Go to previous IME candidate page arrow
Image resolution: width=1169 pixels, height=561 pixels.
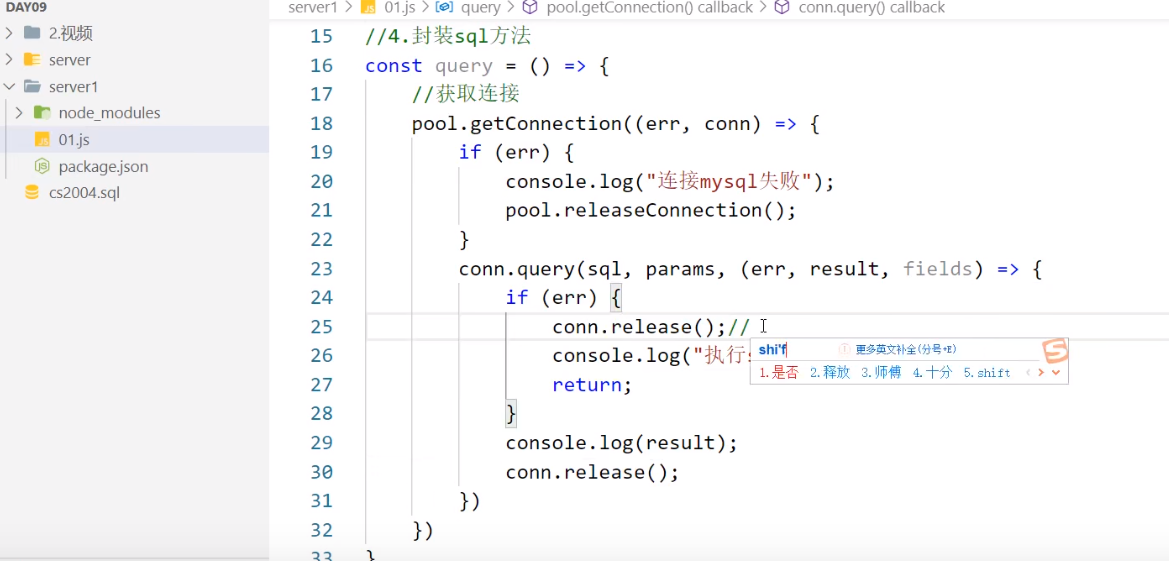1029,372
